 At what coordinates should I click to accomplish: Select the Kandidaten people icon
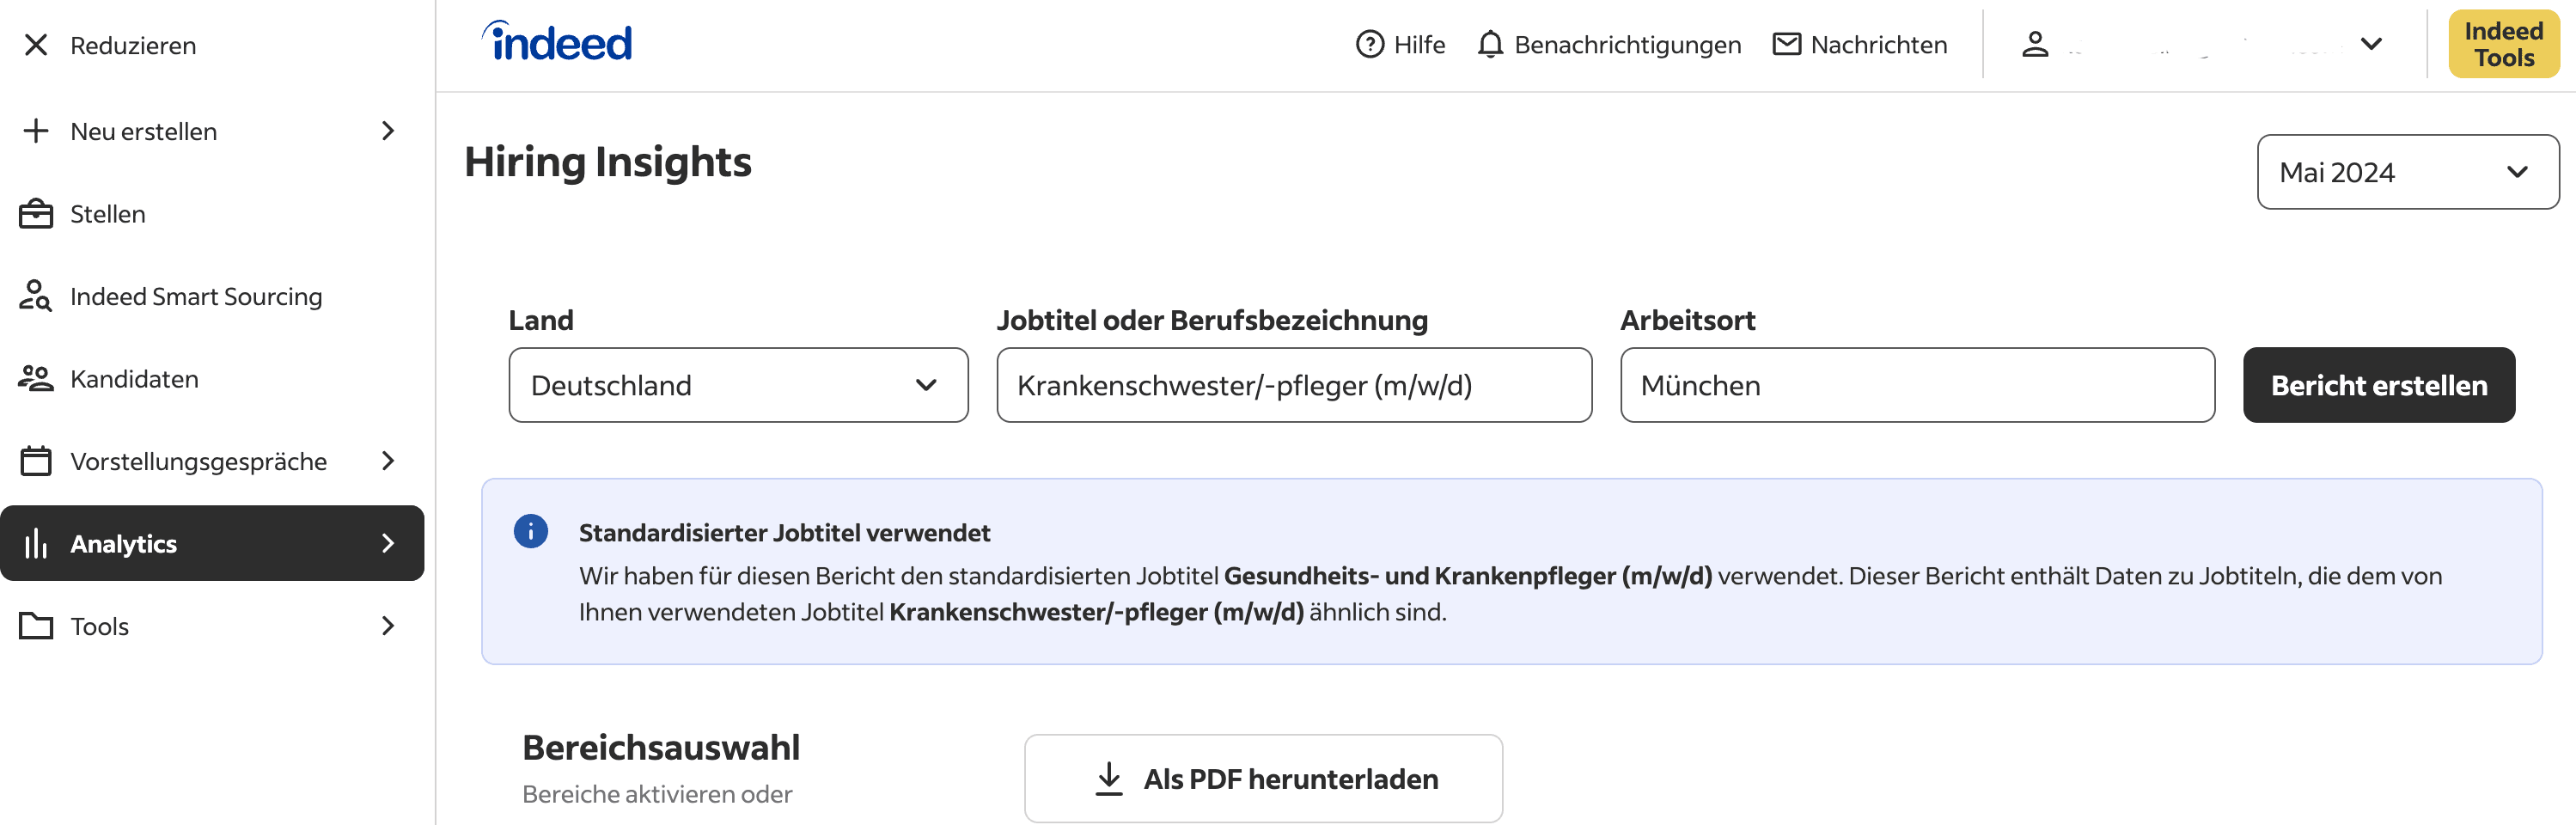pos(36,378)
